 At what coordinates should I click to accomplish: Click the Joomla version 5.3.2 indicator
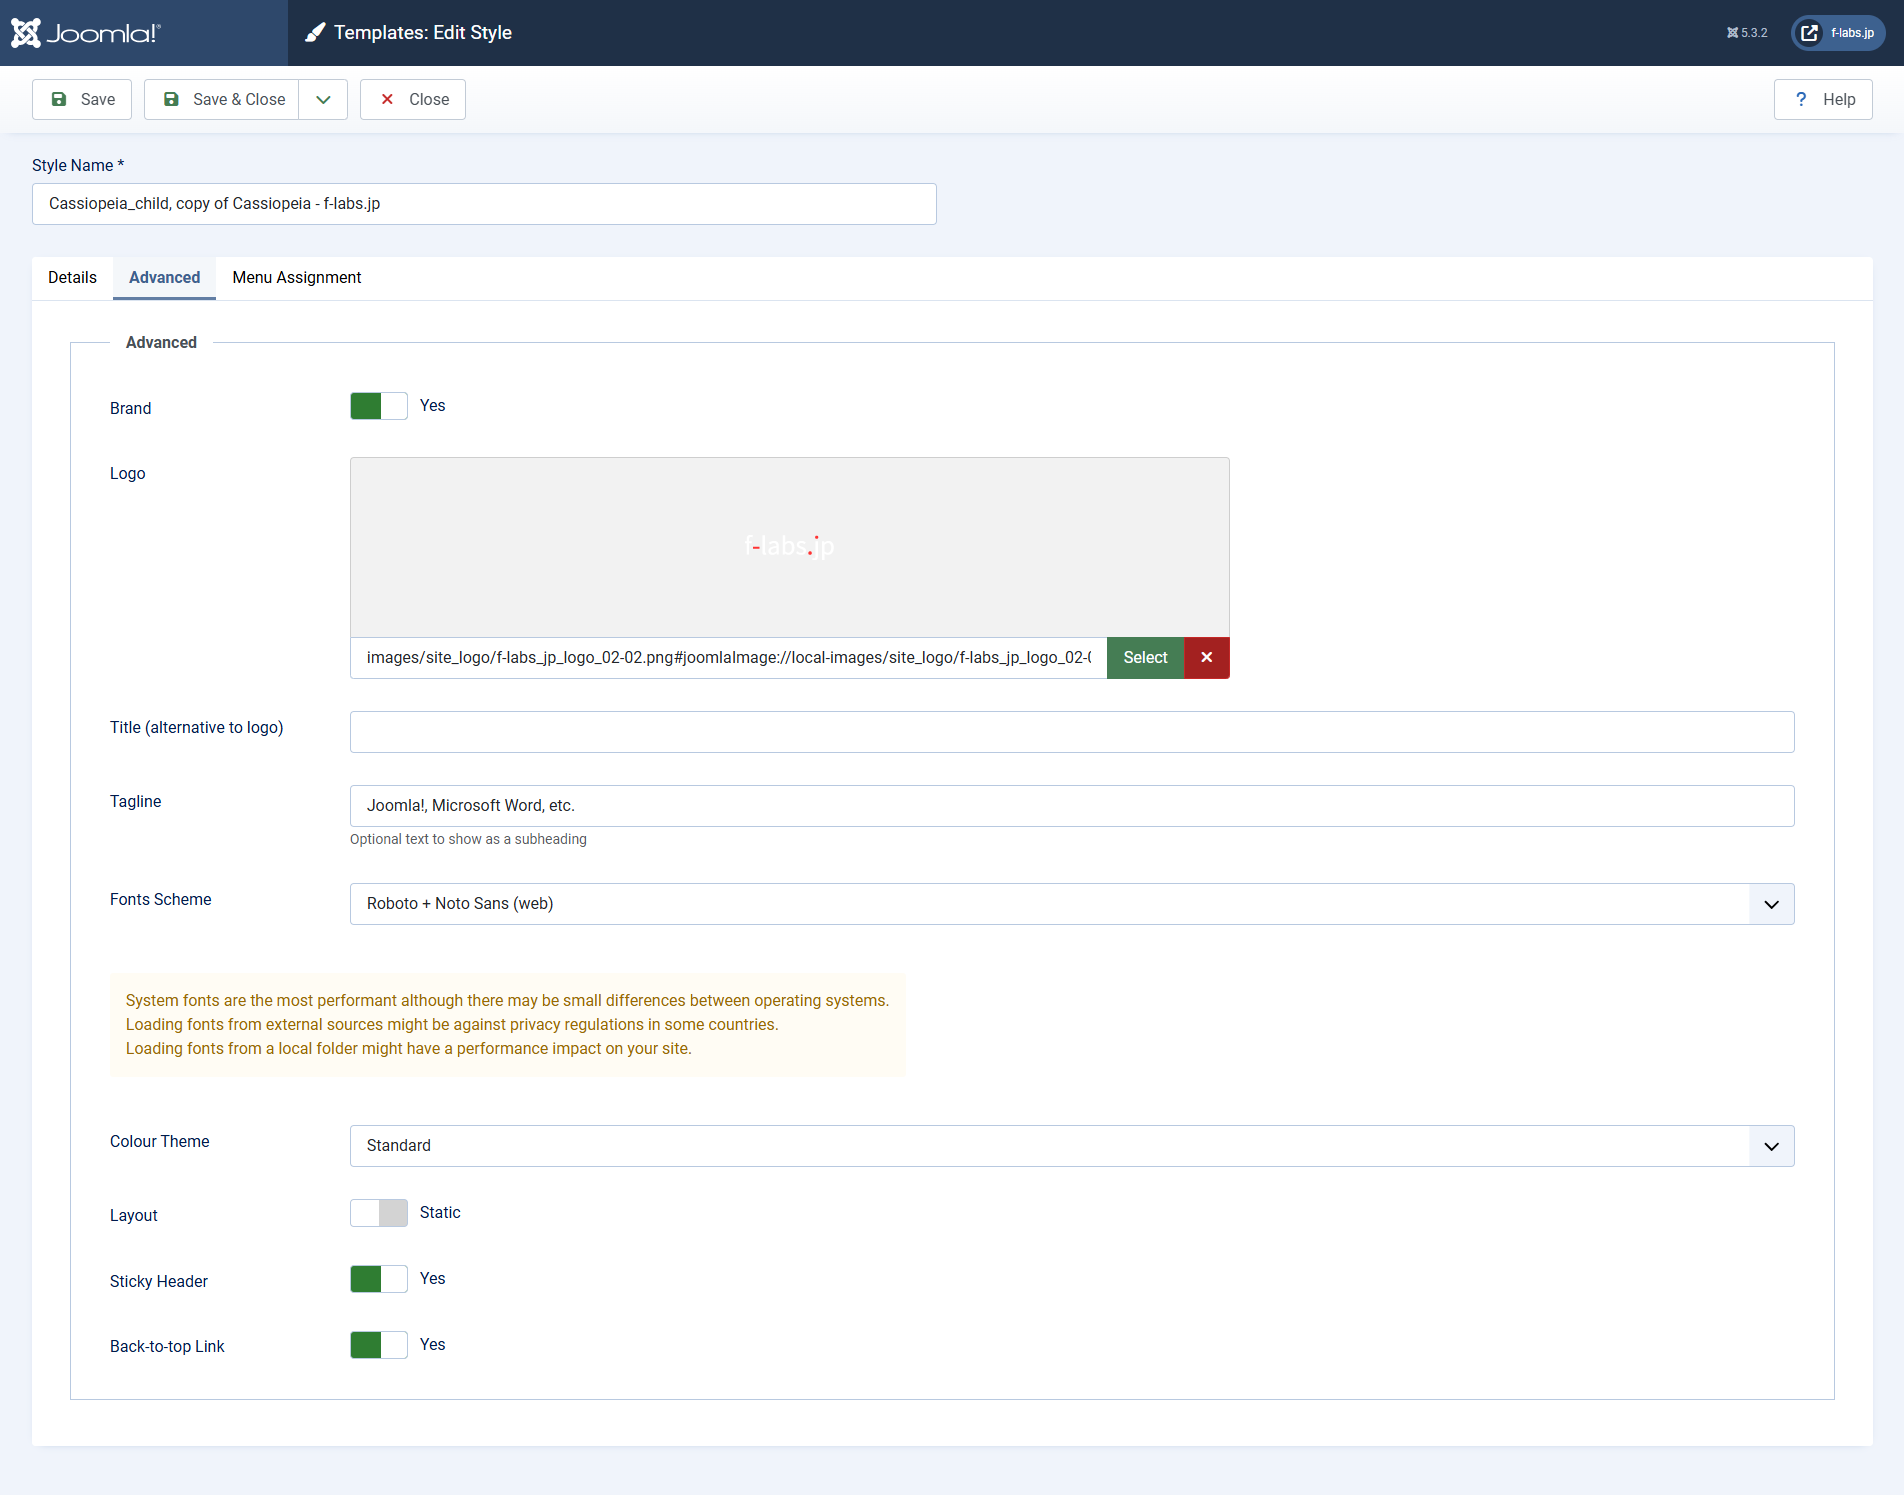(1747, 33)
